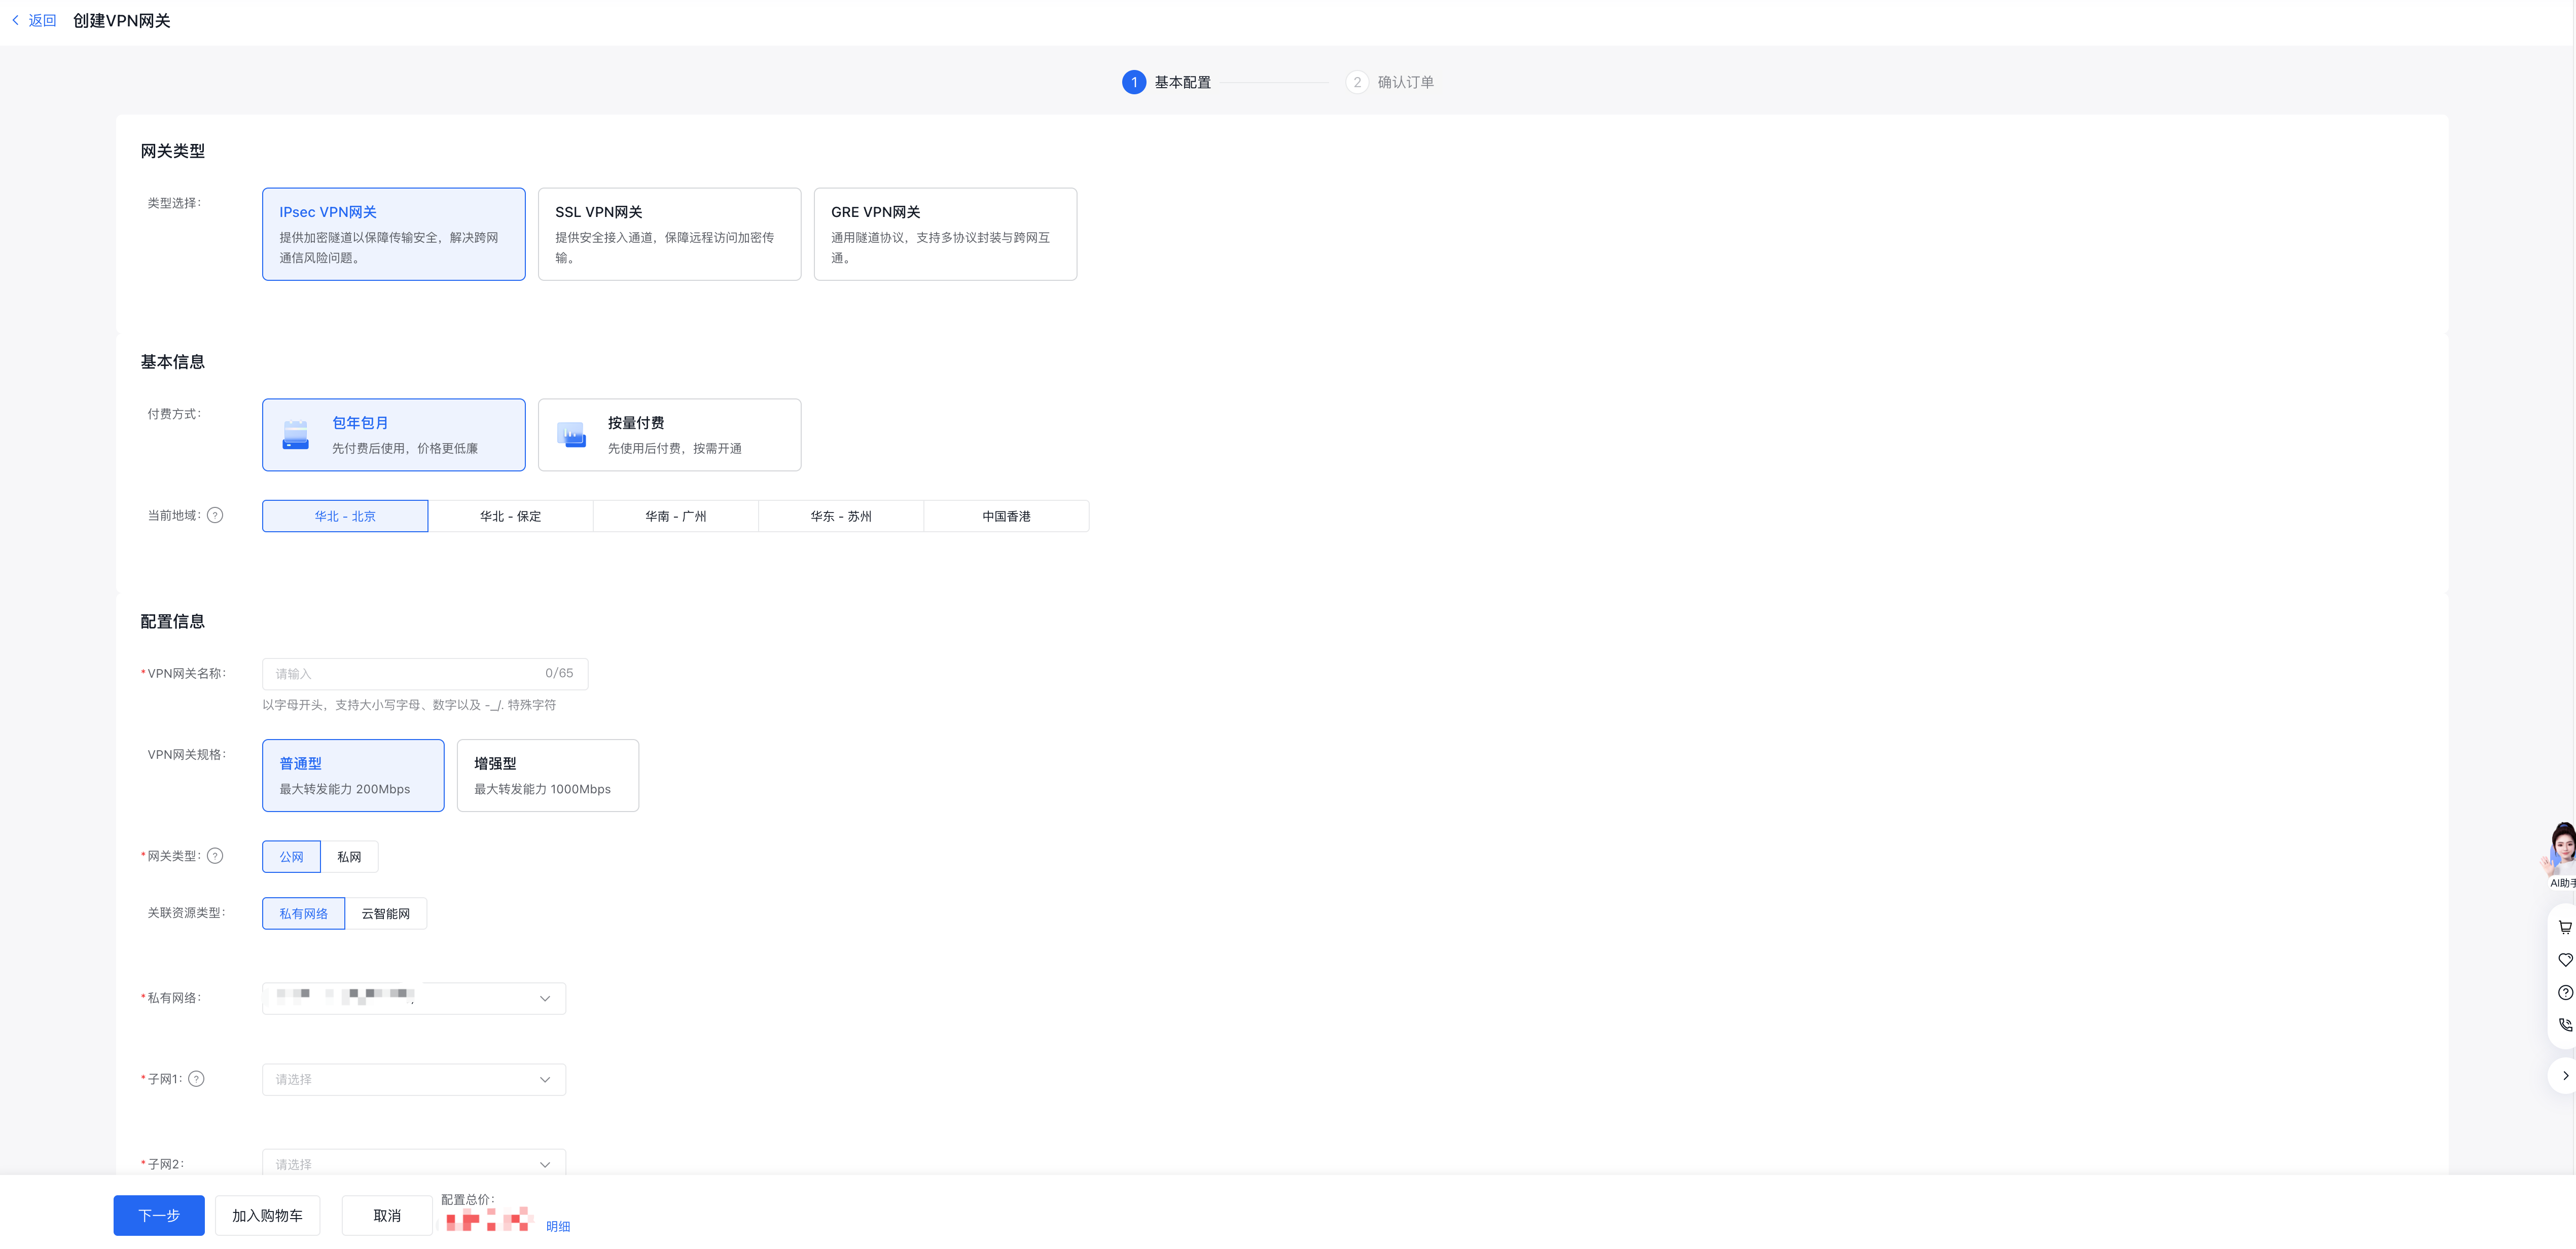Screen dimensions: 2576x1249
Task: Click the heart favorites sidebar icon
Action: (2564, 960)
